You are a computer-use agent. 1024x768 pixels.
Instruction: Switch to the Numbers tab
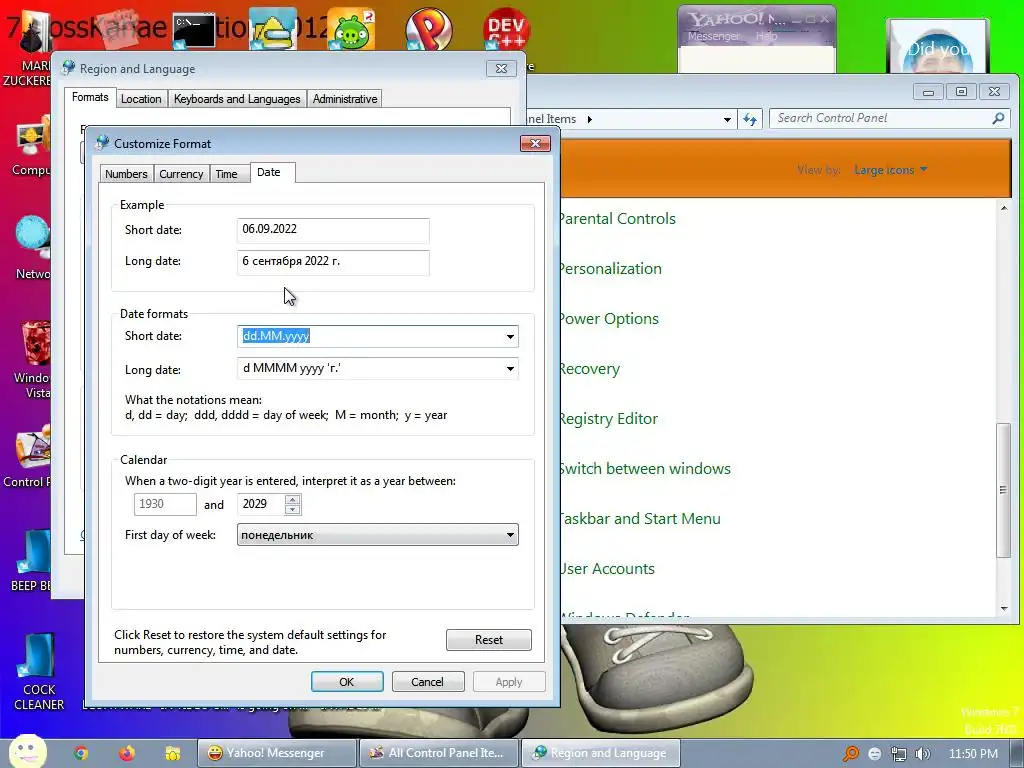click(126, 174)
